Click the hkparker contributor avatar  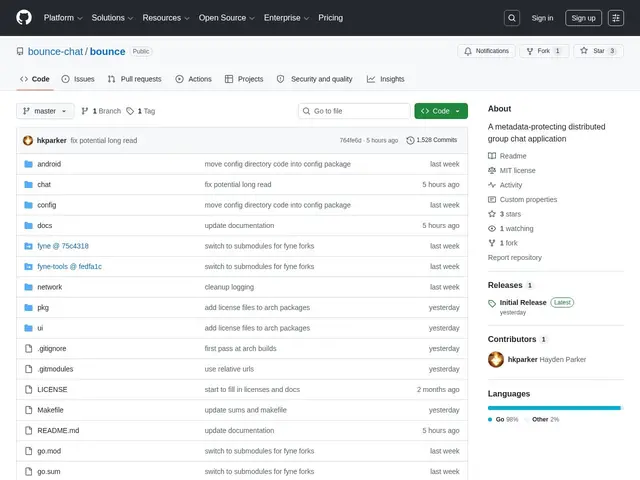[496, 360]
